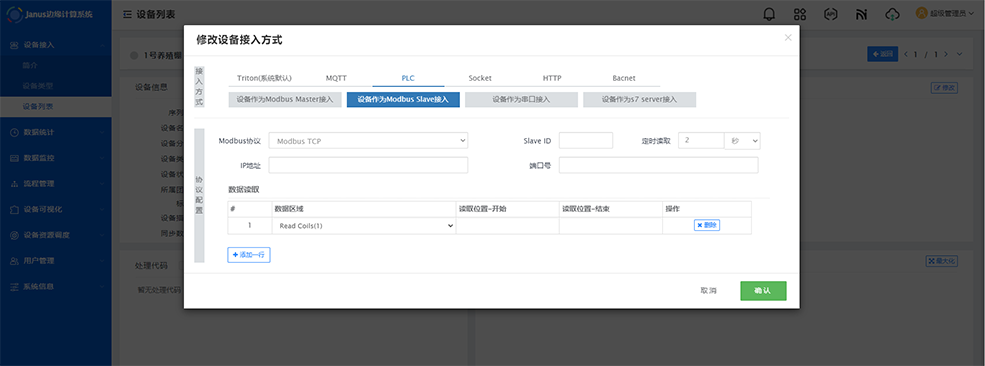Select the PLC tab
The height and width of the screenshot is (366, 985).
click(408, 78)
